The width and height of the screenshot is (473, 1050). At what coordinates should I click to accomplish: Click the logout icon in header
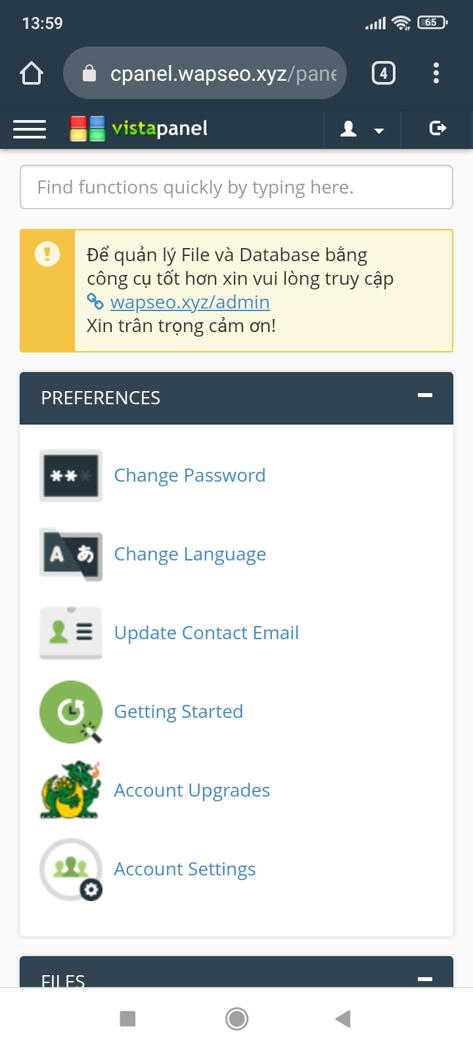437,129
